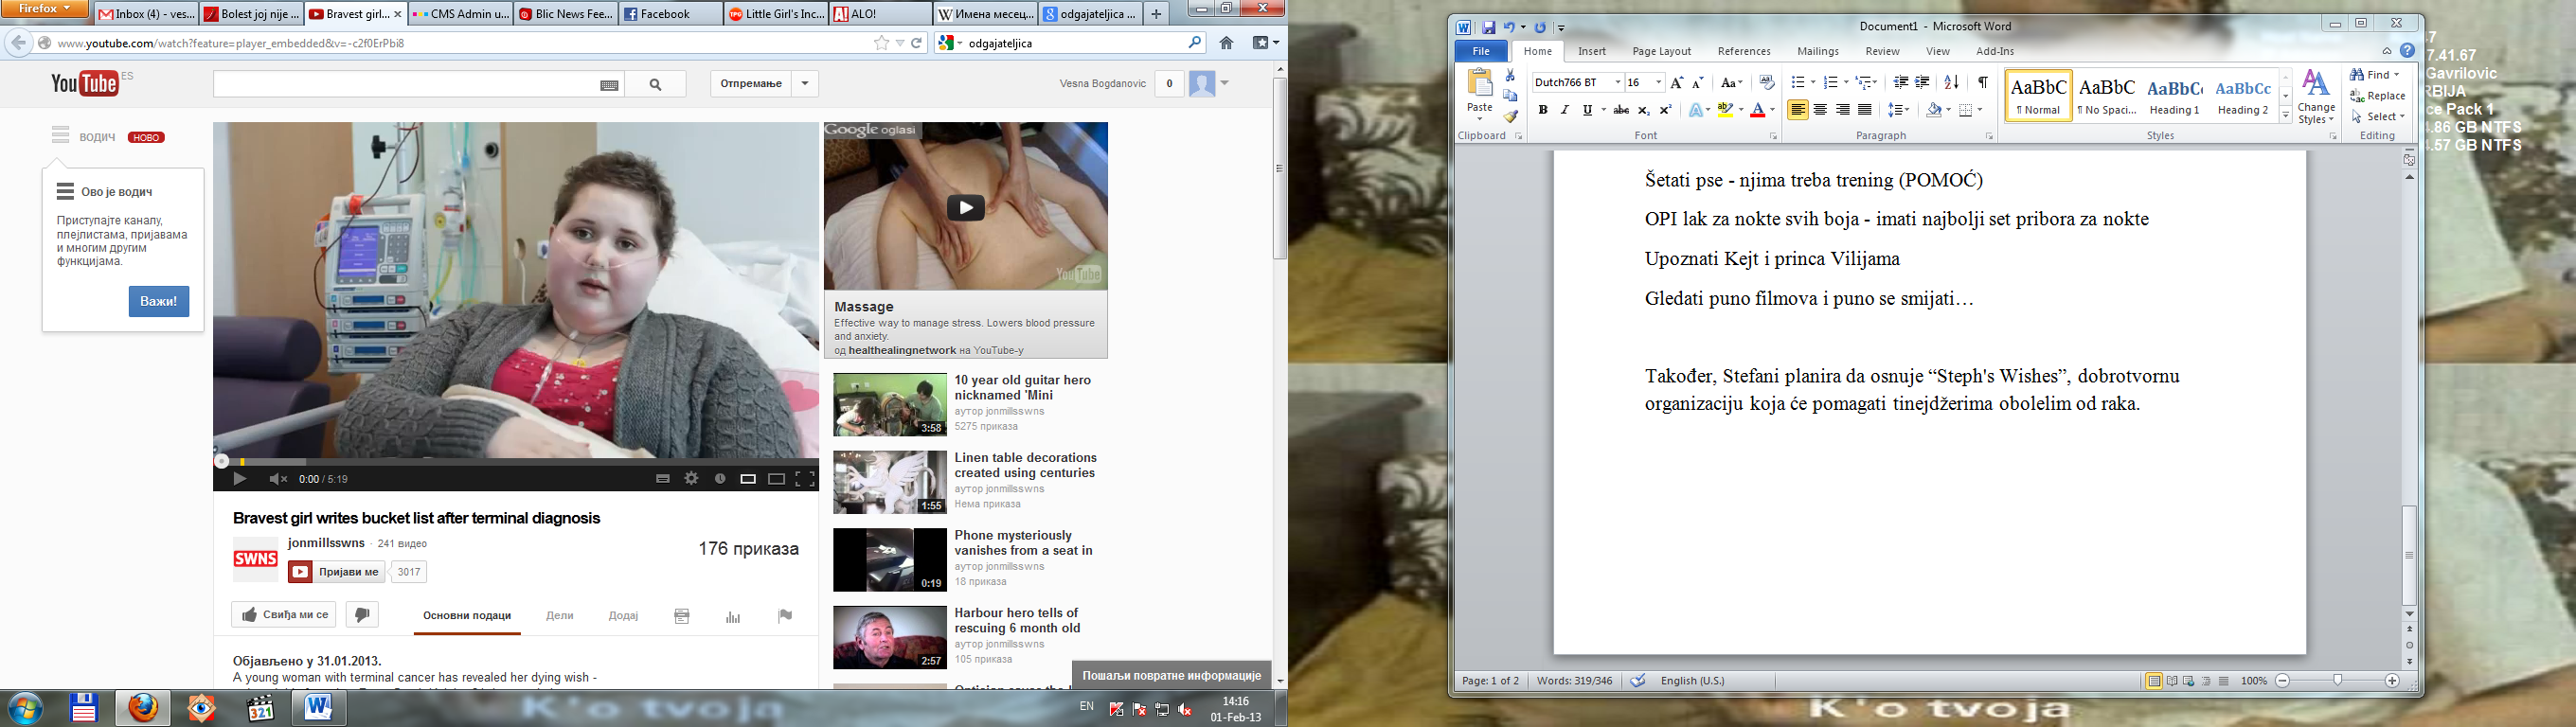This screenshot has height=727, width=2576.
Task: Unmute the YouTube video speaker
Action: (277, 479)
